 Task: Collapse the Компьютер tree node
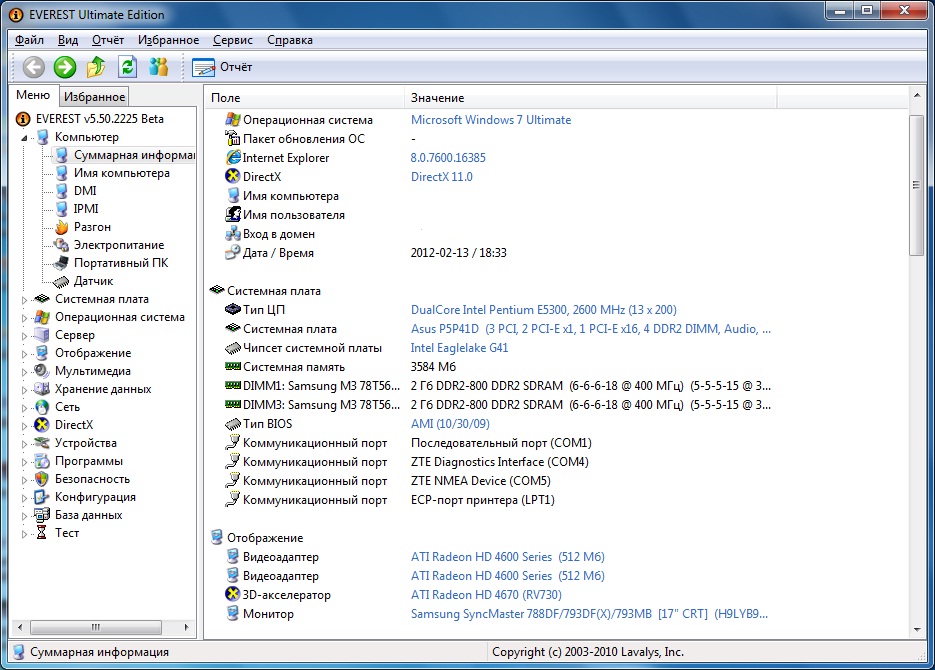click(25, 137)
